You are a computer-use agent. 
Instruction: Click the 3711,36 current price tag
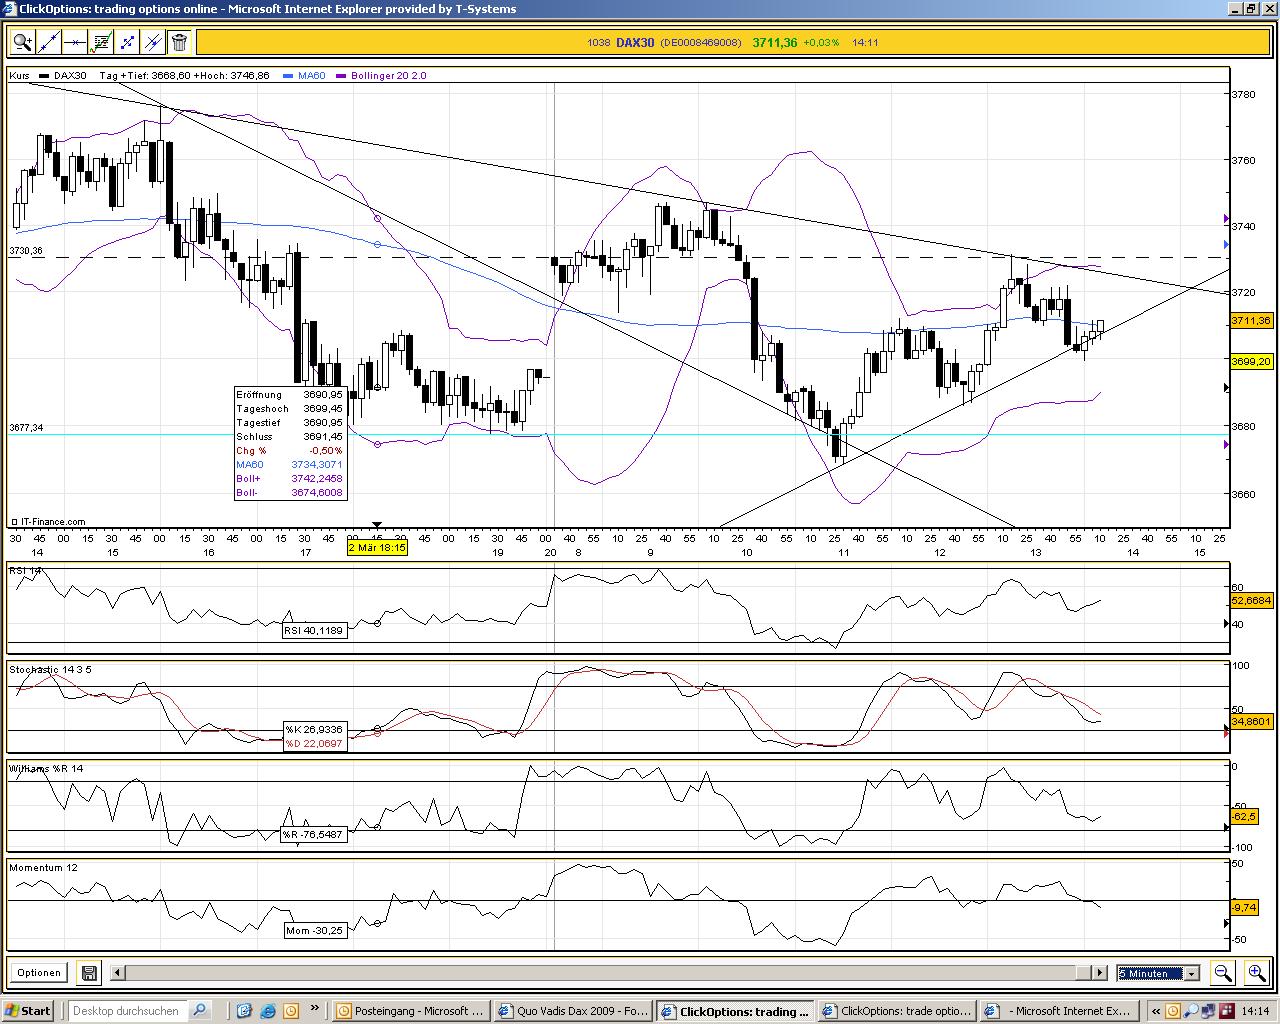[1251, 321]
